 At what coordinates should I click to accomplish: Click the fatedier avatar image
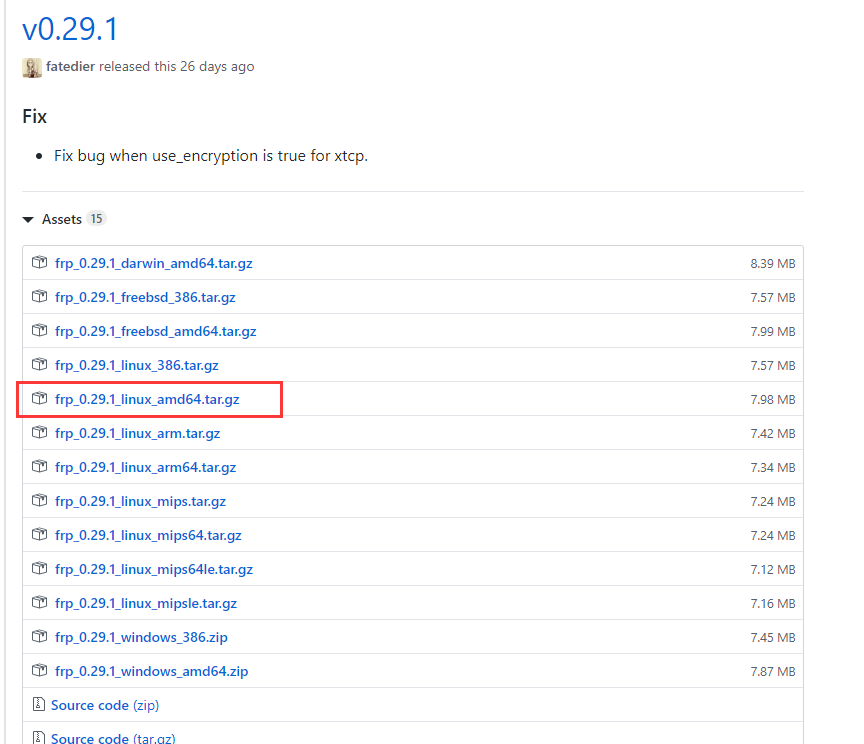point(32,68)
